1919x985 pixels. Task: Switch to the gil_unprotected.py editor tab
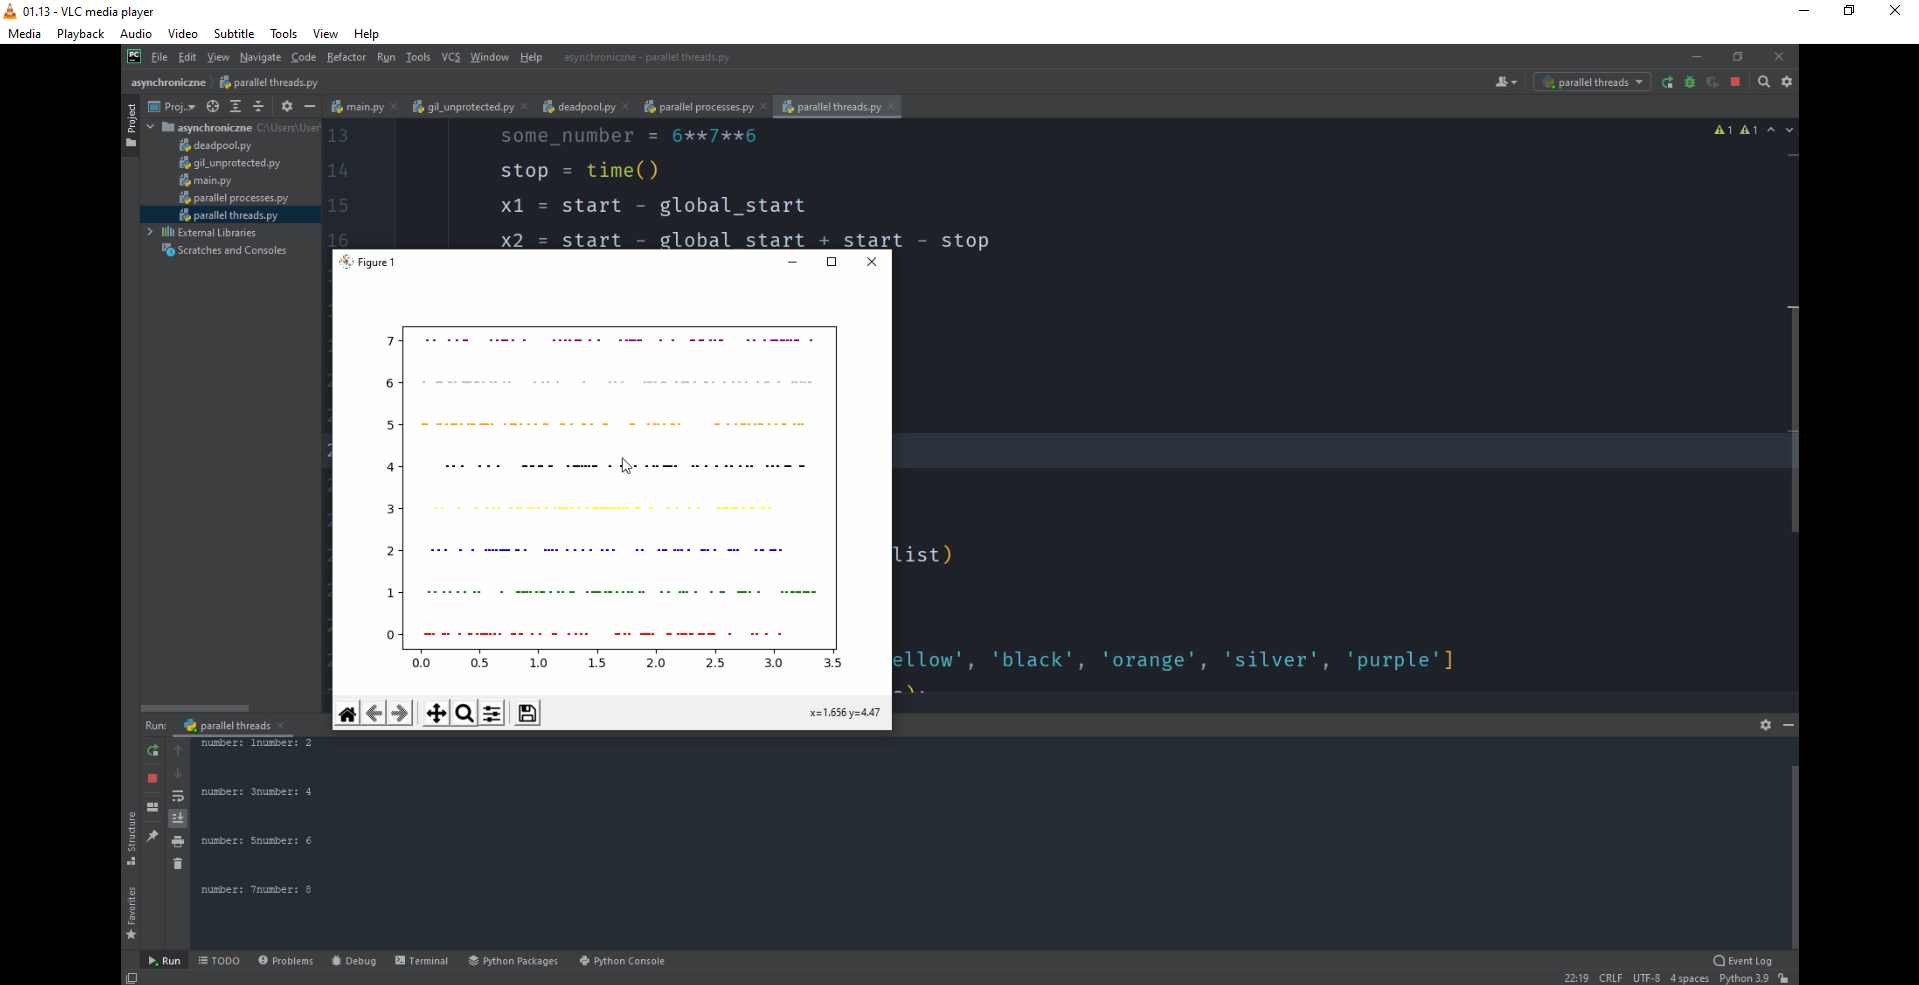(469, 107)
